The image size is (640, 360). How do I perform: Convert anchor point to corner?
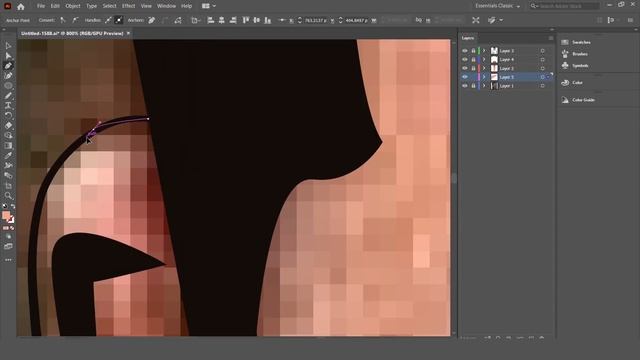(63, 20)
